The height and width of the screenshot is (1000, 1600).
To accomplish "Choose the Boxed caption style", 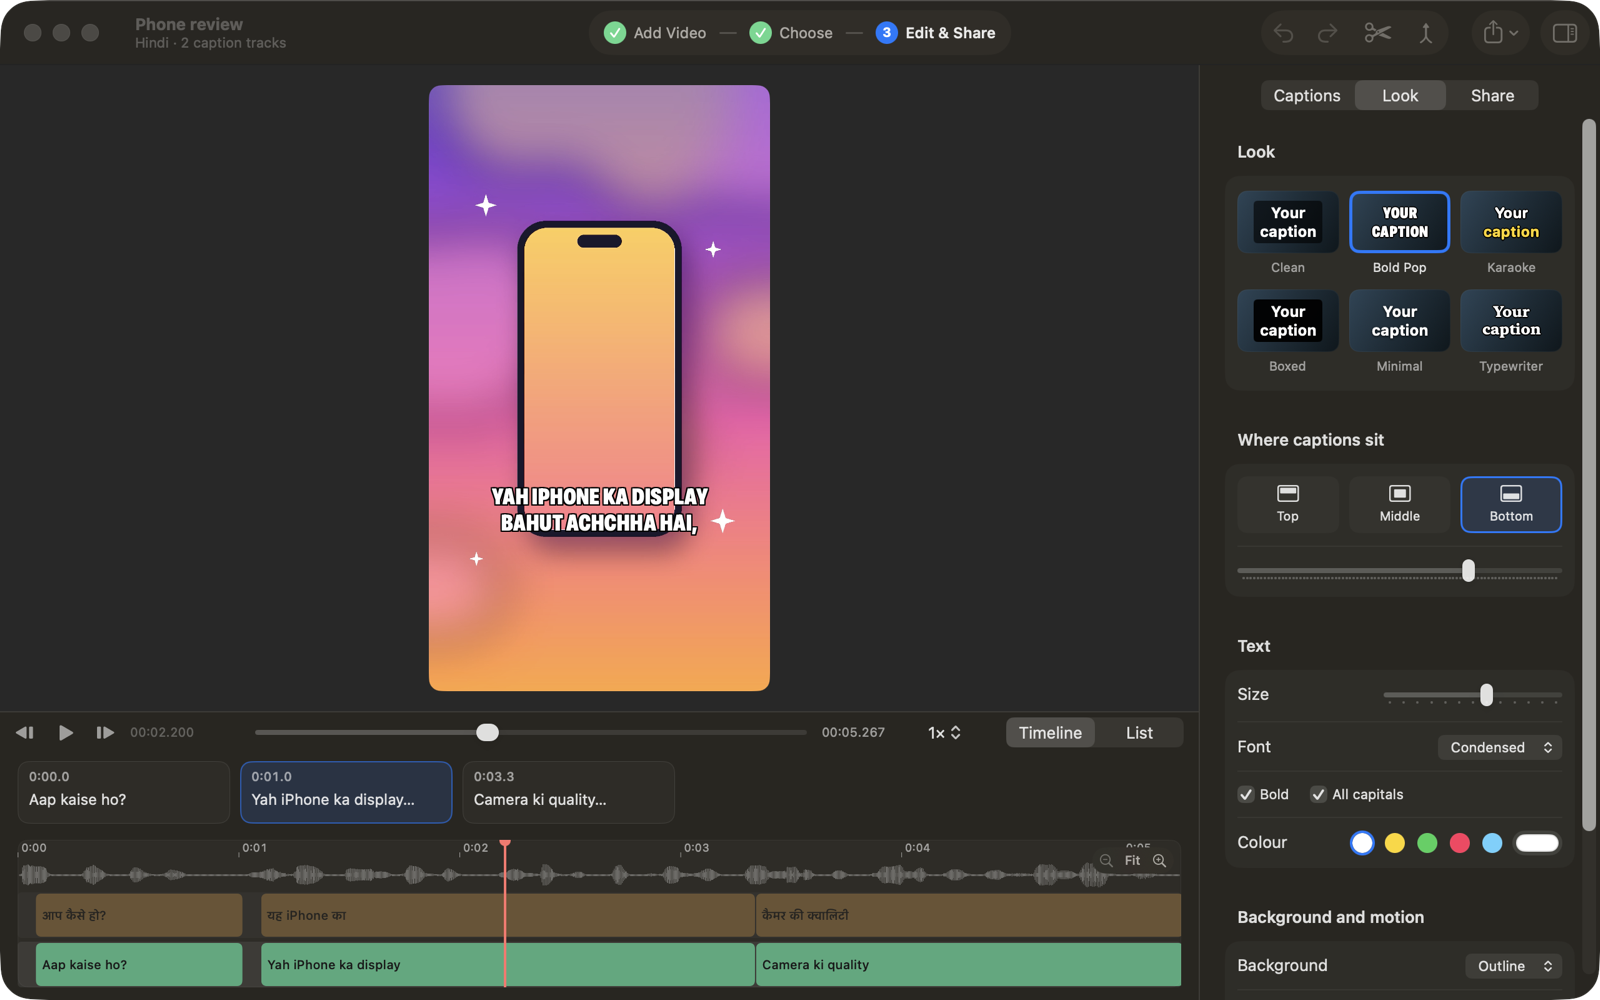I will coord(1288,321).
